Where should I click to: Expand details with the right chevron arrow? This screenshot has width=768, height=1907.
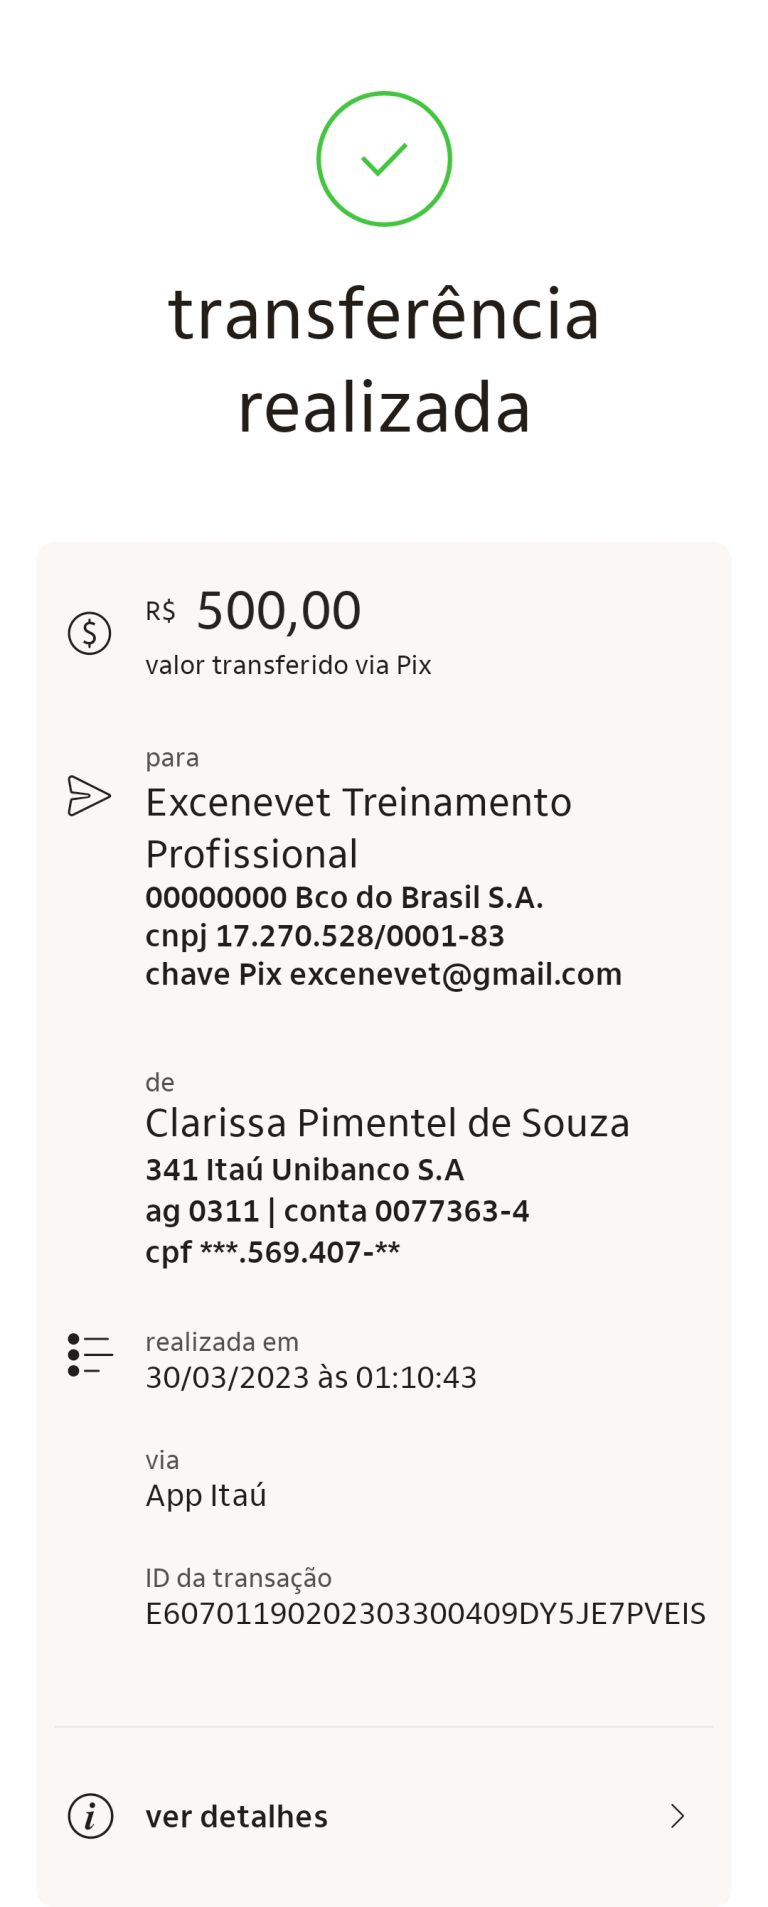point(677,1816)
